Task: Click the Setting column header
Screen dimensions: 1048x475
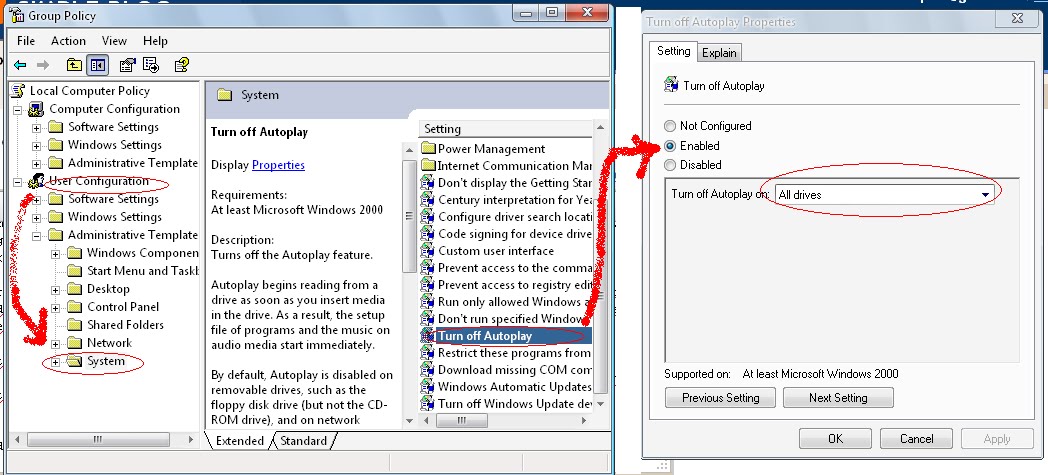Action: 506,129
